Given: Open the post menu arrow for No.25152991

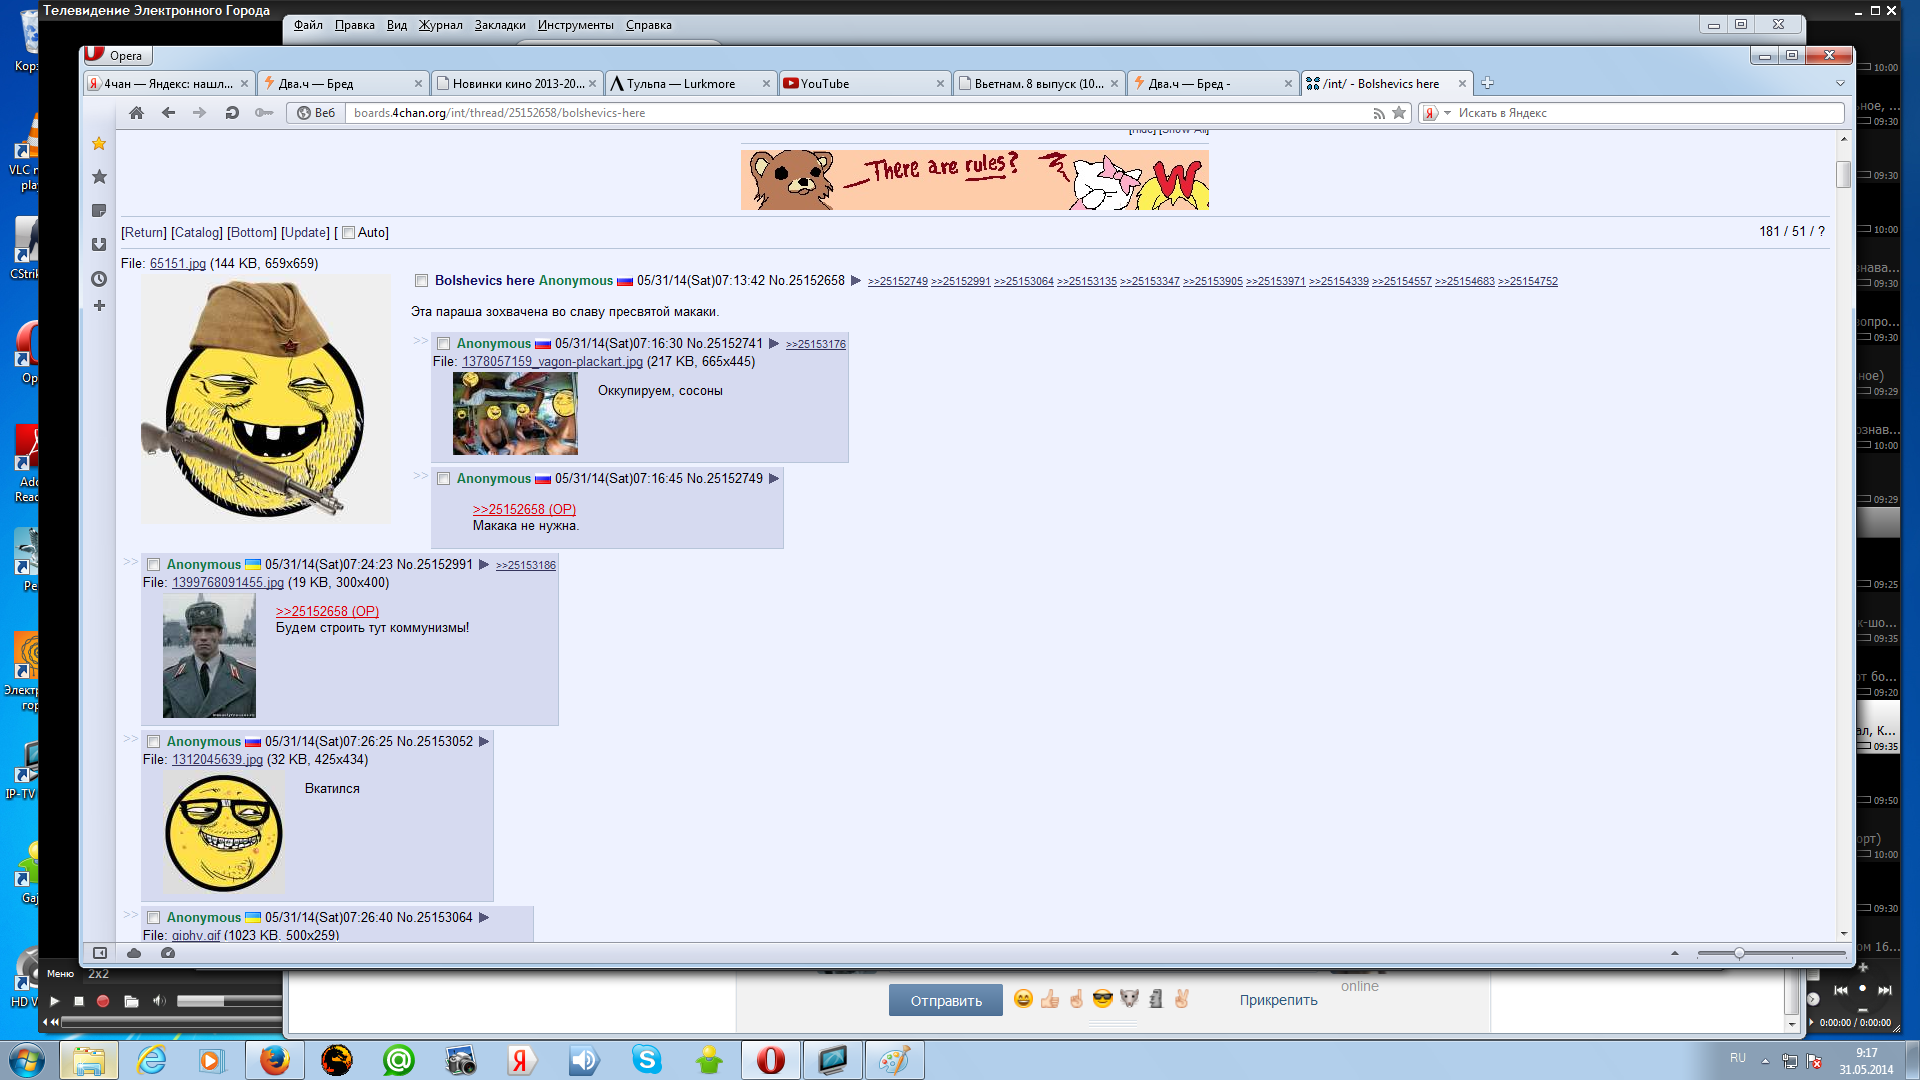Looking at the screenshot, I should coord(484,565).
